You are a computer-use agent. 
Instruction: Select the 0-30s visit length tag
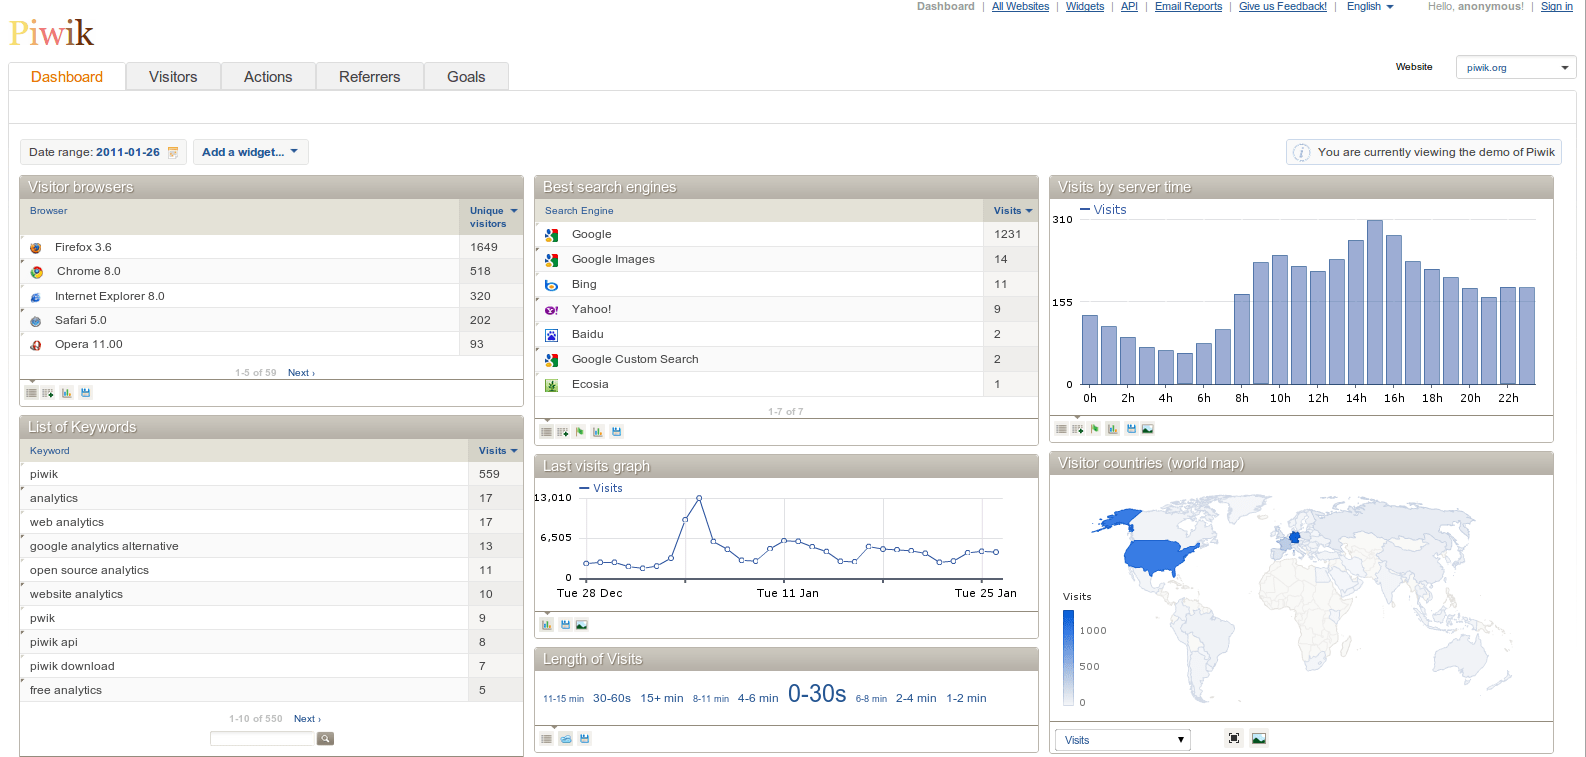(x=817, y=694)
